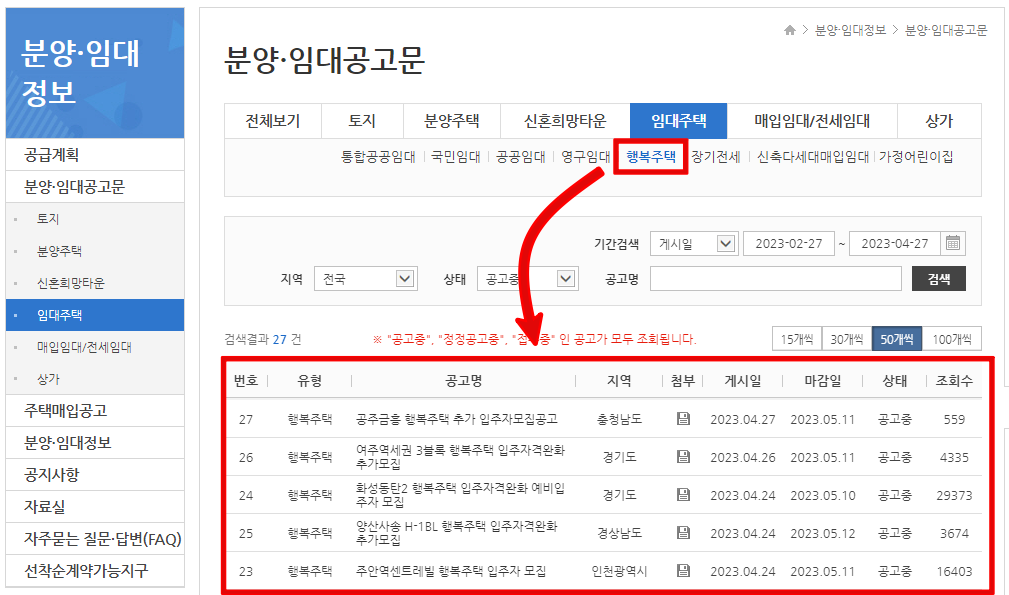Click the 통합공공임대 sub-category link
Image resolution: width=1009 pixels, height=595 pixels.
pyautogui.click(x=378, y=157)
